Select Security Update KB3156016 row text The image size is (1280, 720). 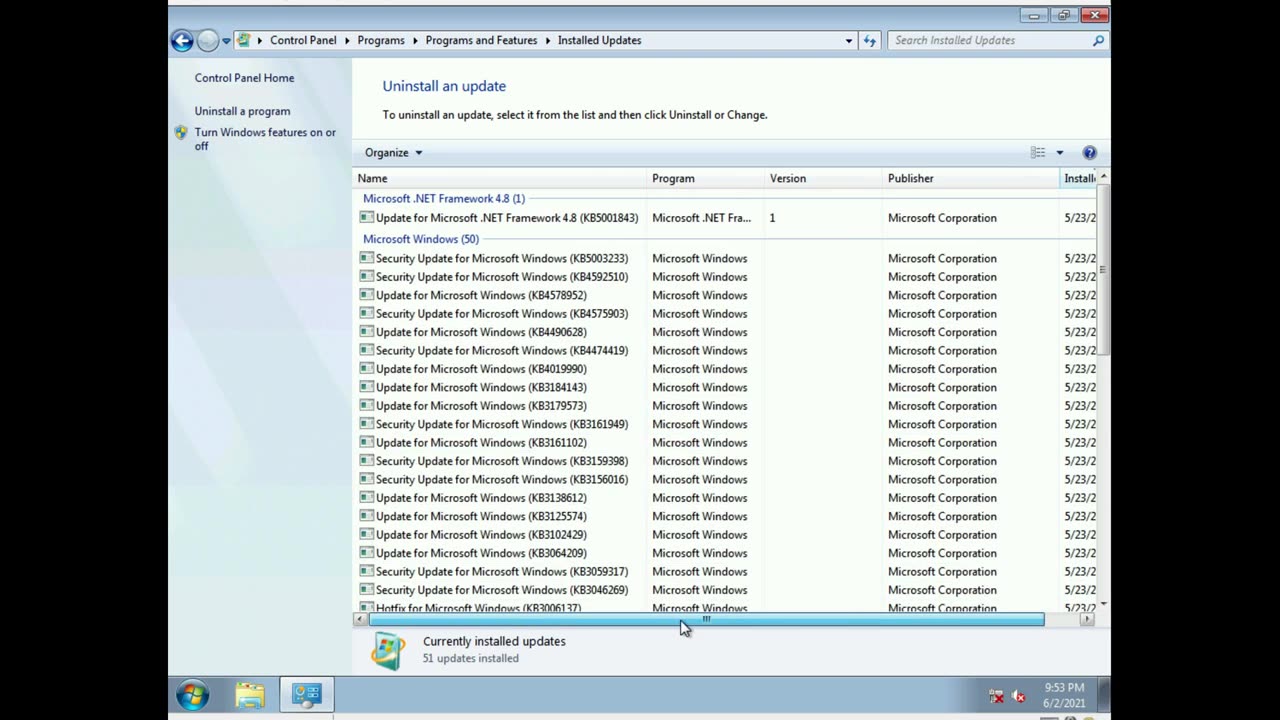pyautogui.click(x=501, y=479)
